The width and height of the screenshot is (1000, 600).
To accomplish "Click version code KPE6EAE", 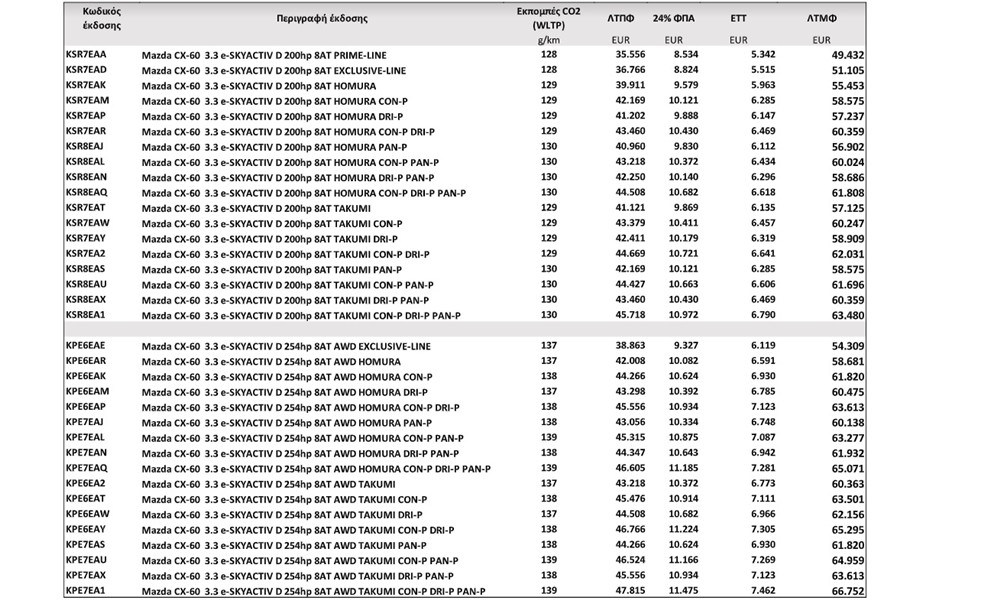I will coord(85,344).
